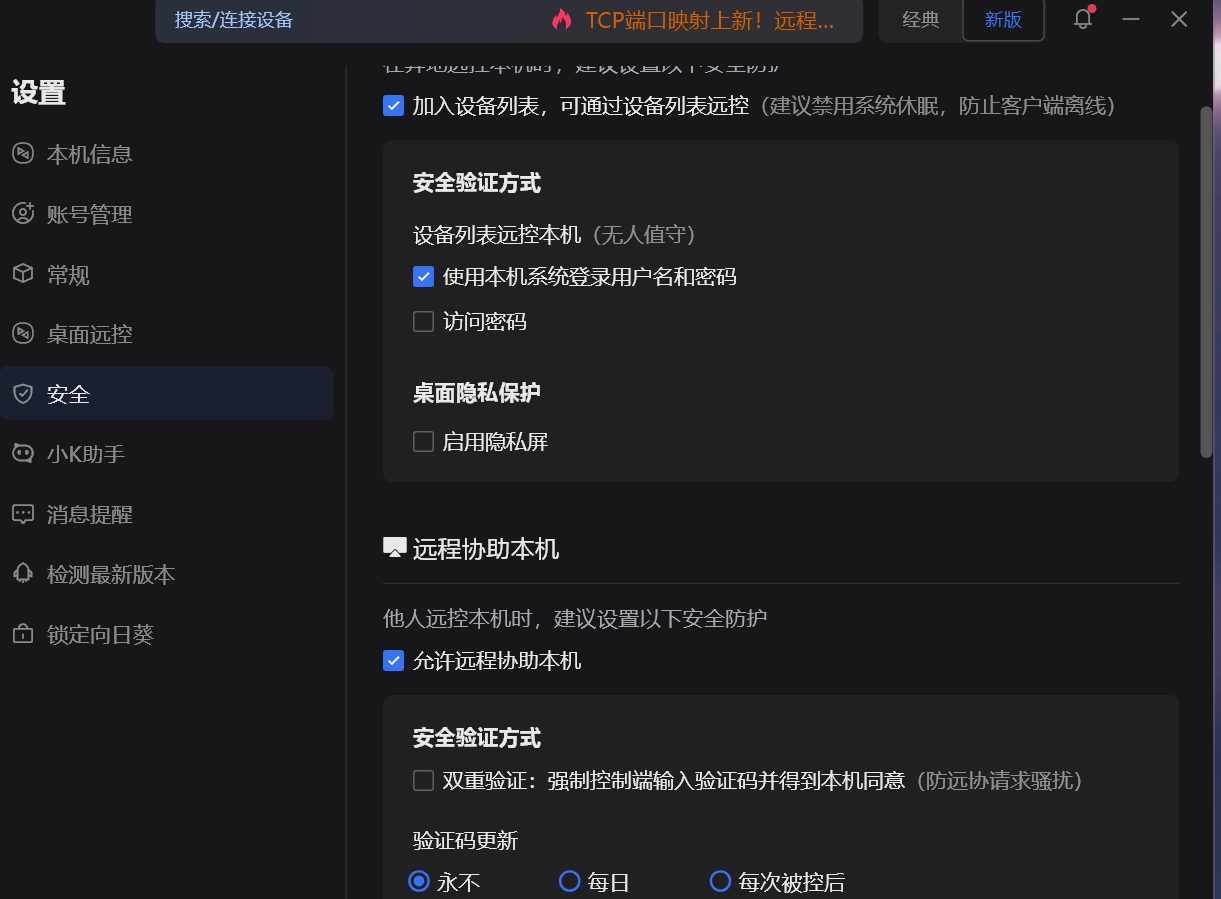The width and height of the screenshot is (1221, 899).
Task: Open 小K助手 settings page
Action: [167, 454]
